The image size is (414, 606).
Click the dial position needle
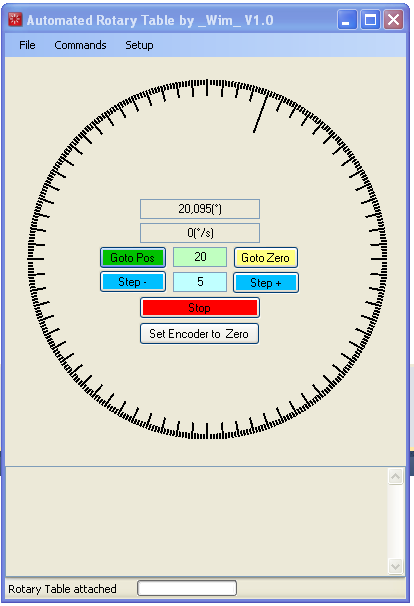(x=260, y=114)
